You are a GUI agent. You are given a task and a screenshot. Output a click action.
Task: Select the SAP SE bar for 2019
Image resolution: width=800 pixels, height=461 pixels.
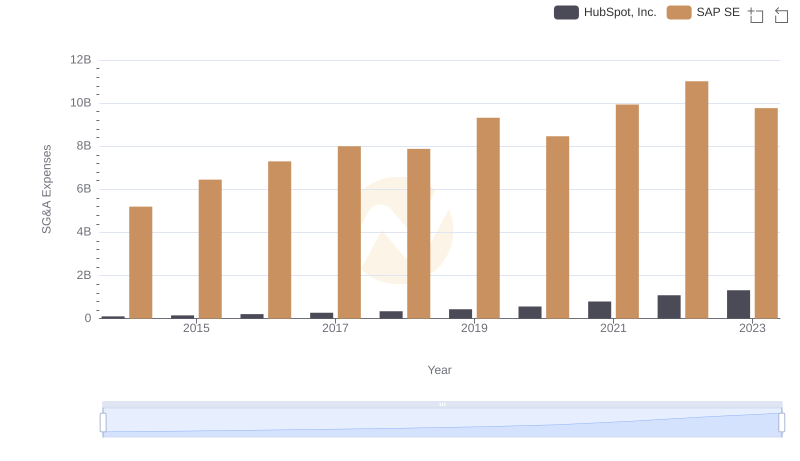[x=488, y=218]
